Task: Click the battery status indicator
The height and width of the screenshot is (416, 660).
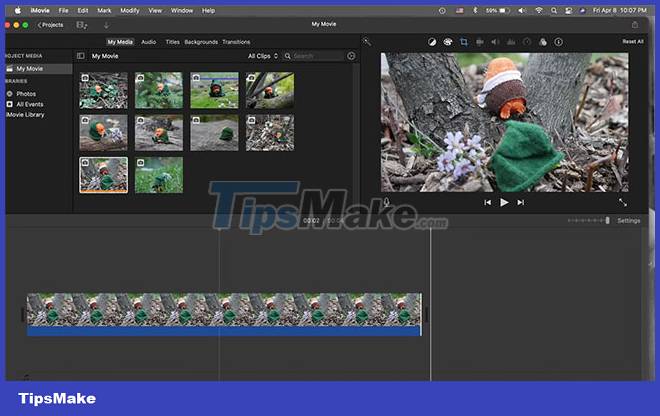Action: (x=498, y=11)
